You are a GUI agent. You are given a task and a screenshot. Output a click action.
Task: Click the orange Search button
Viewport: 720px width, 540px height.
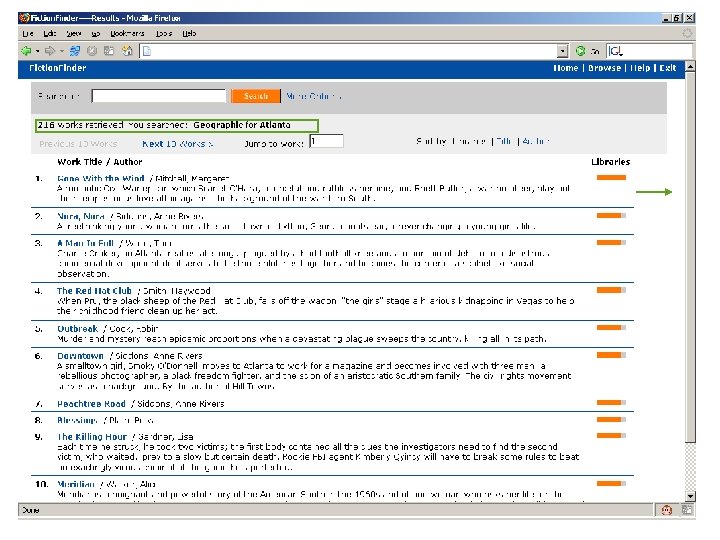click(x=256, y=96)
